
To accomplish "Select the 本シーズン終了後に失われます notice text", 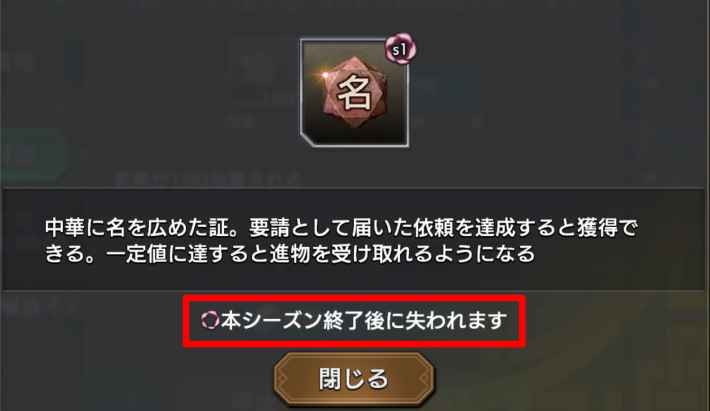I will 364,320.
